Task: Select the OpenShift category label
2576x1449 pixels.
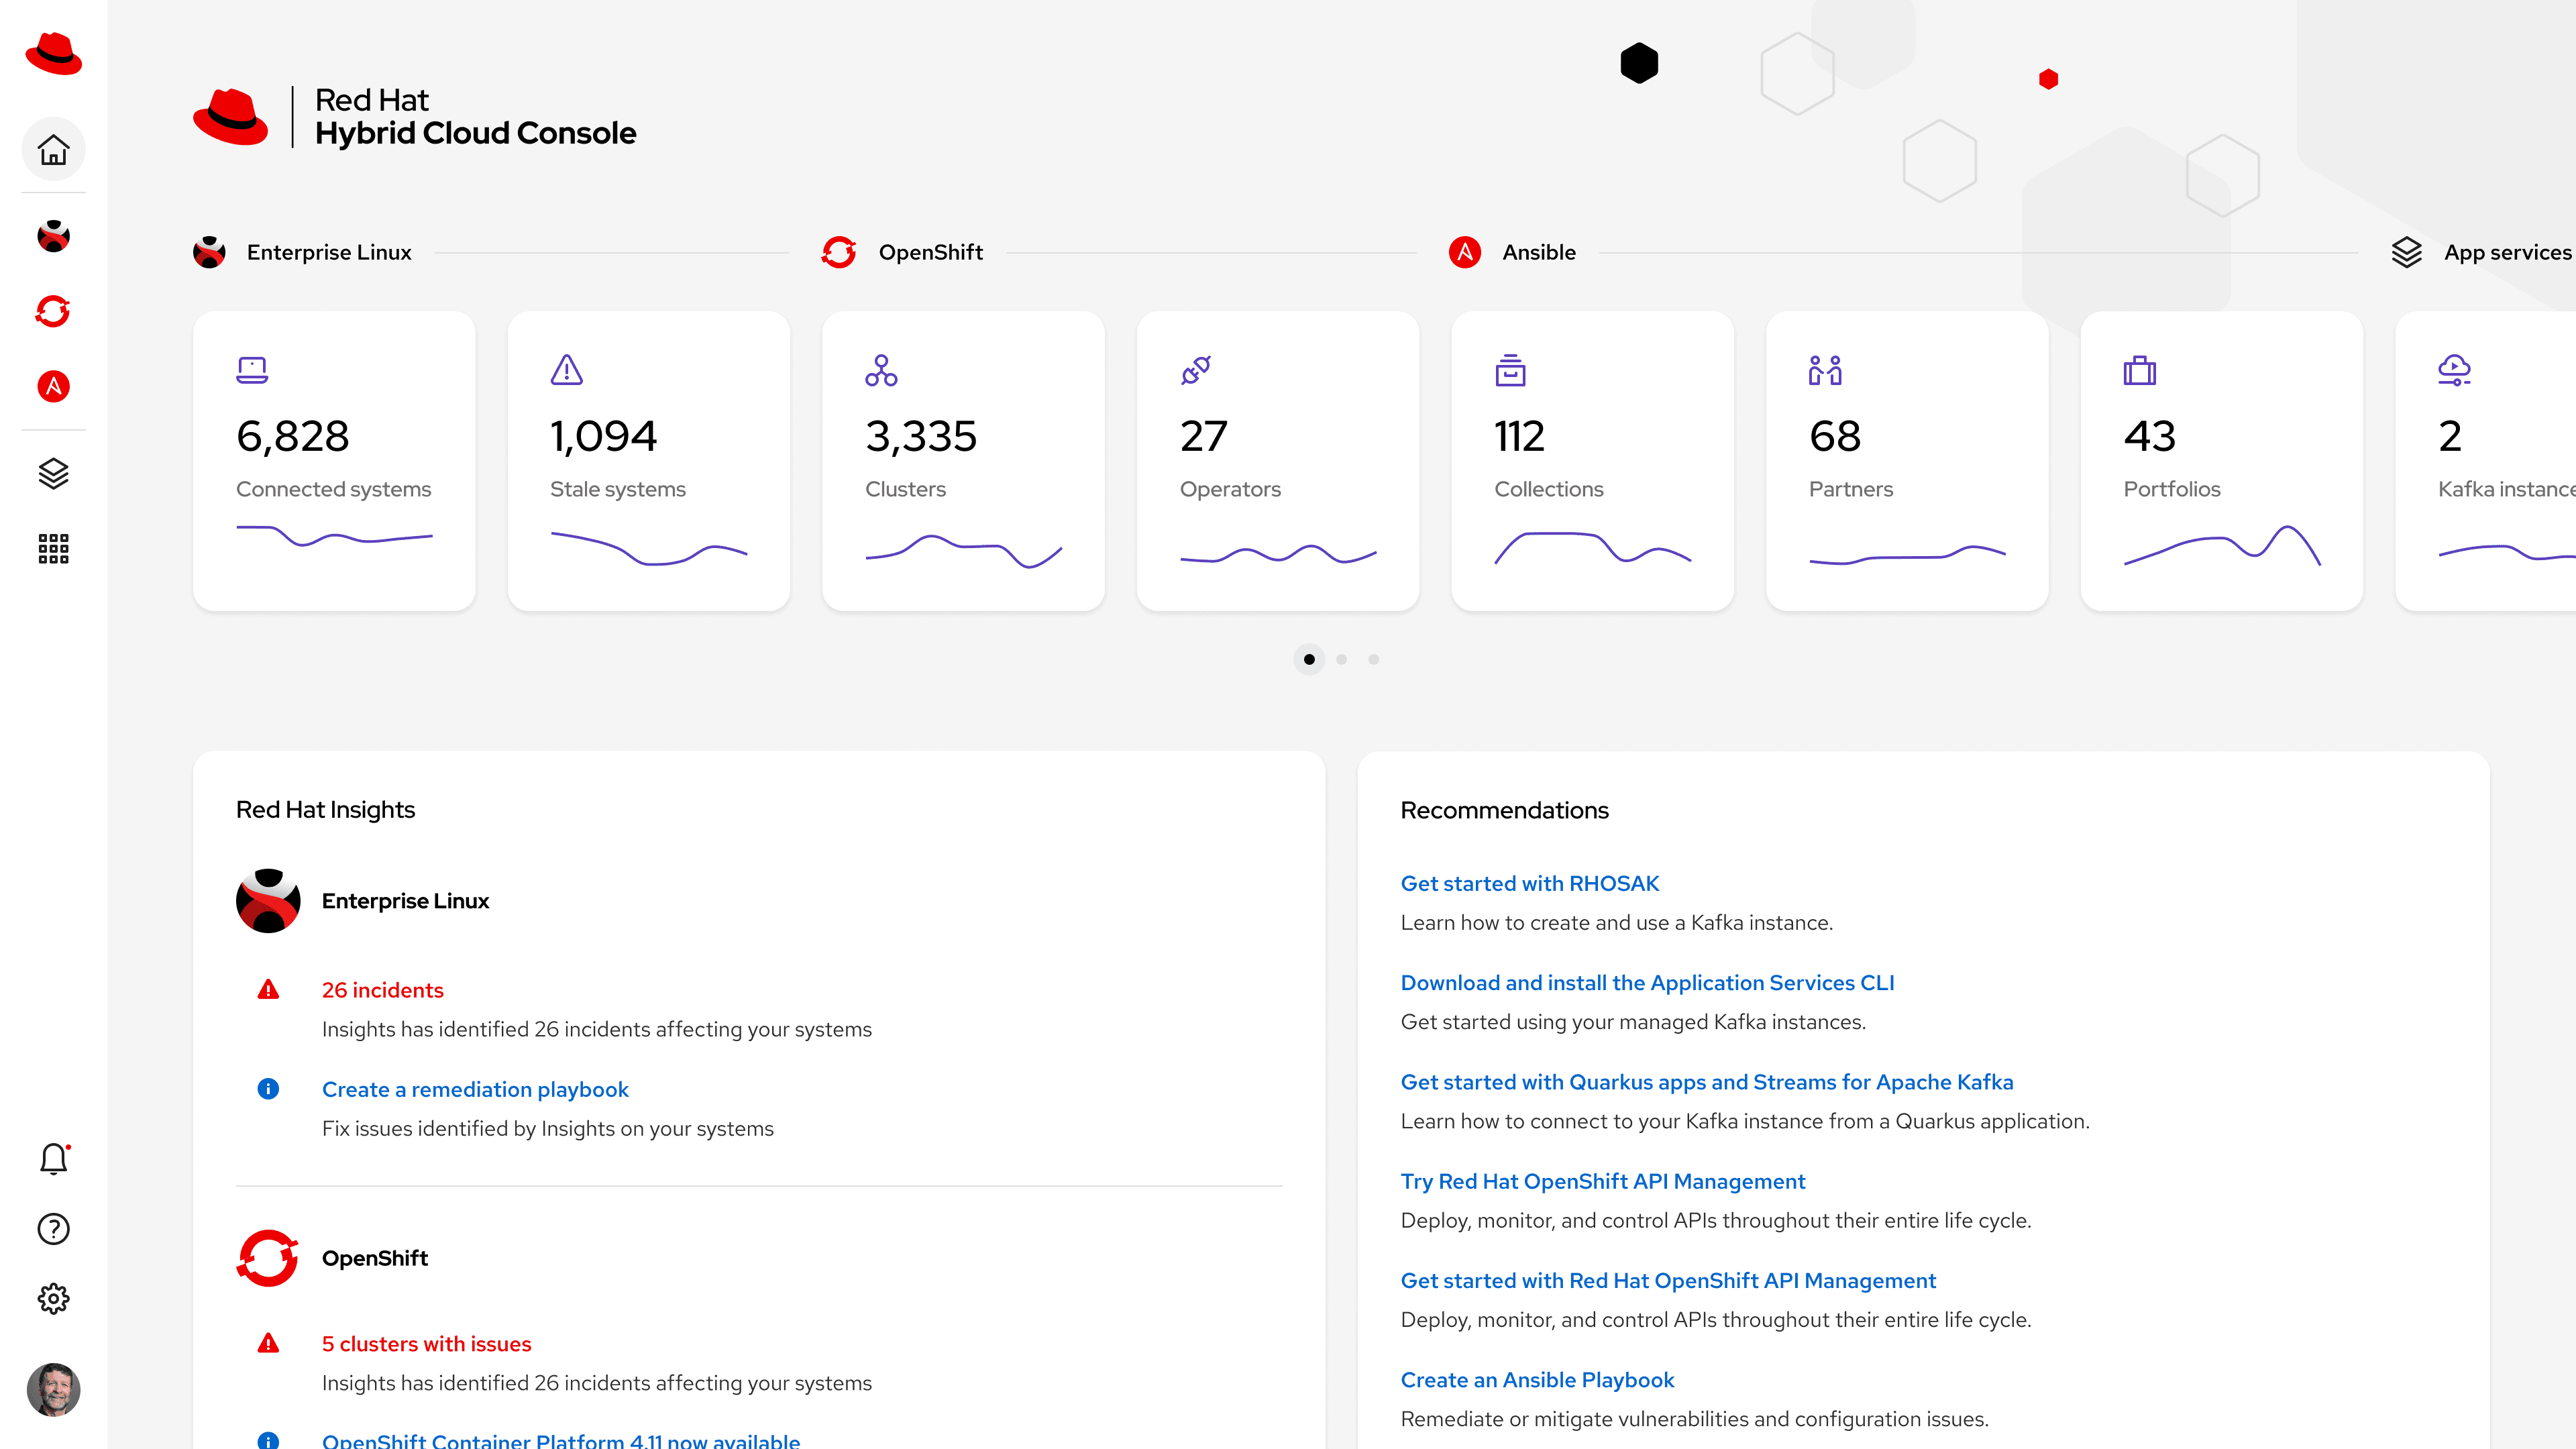Action: [931, 252]
